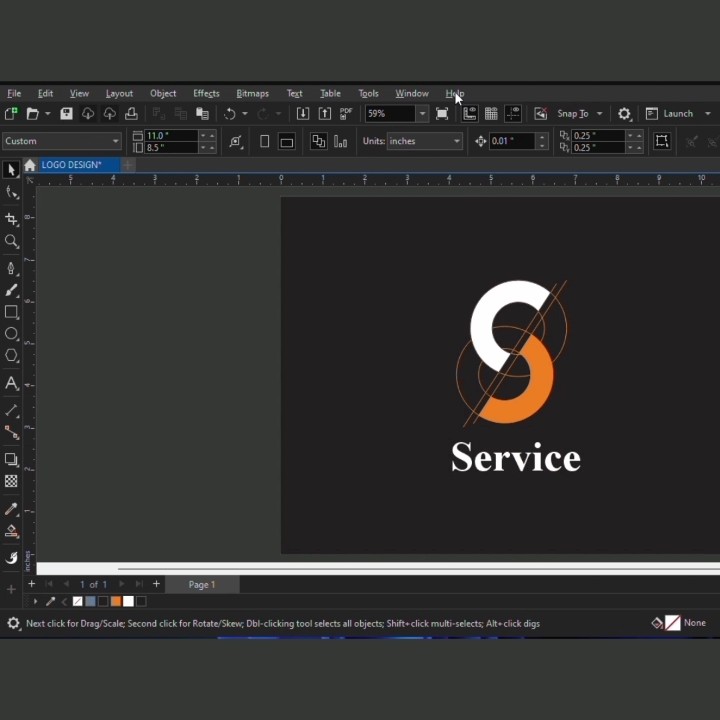720x720 pixels.
Task: Toggle Show Guidelines button
Action: click(512, 113)
